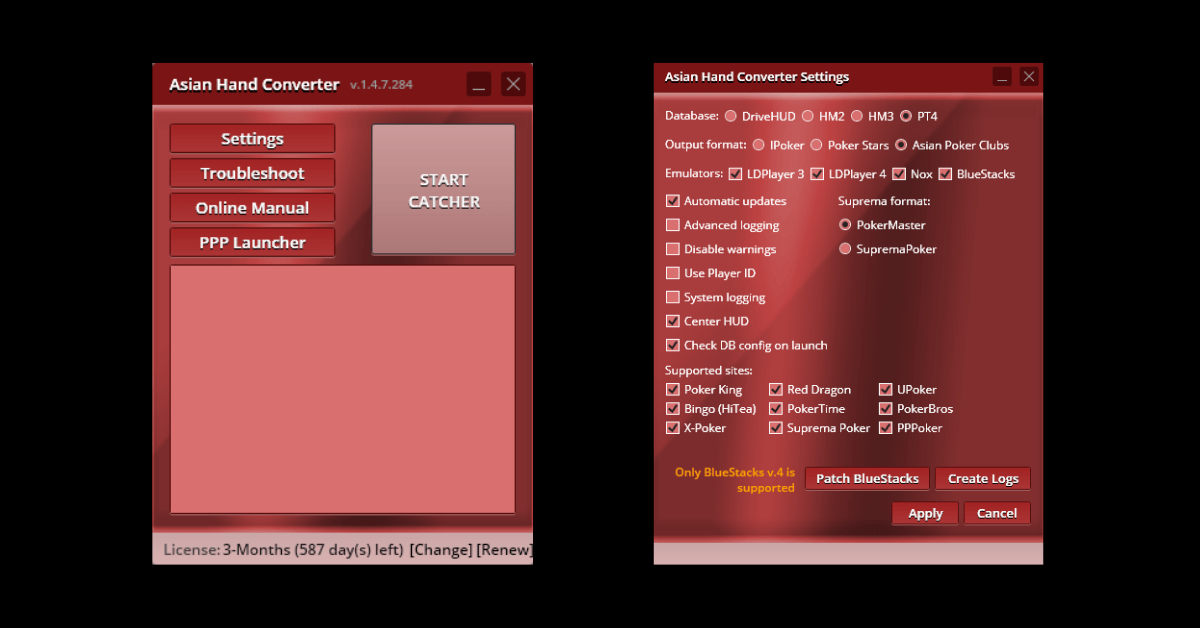Toggle Center HUD checkbox

[673, 321]
